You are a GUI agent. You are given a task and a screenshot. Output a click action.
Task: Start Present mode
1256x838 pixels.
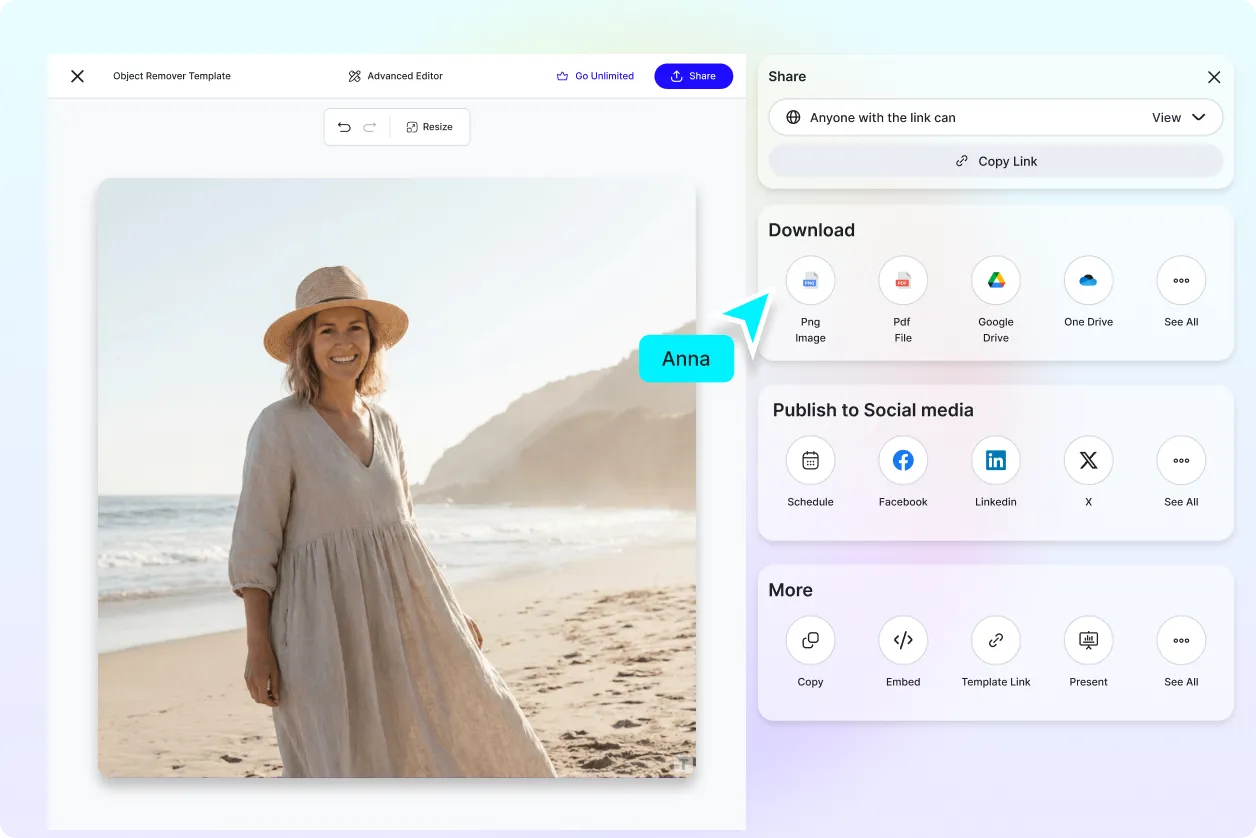pyautogui.click(x=1088, y=640)
